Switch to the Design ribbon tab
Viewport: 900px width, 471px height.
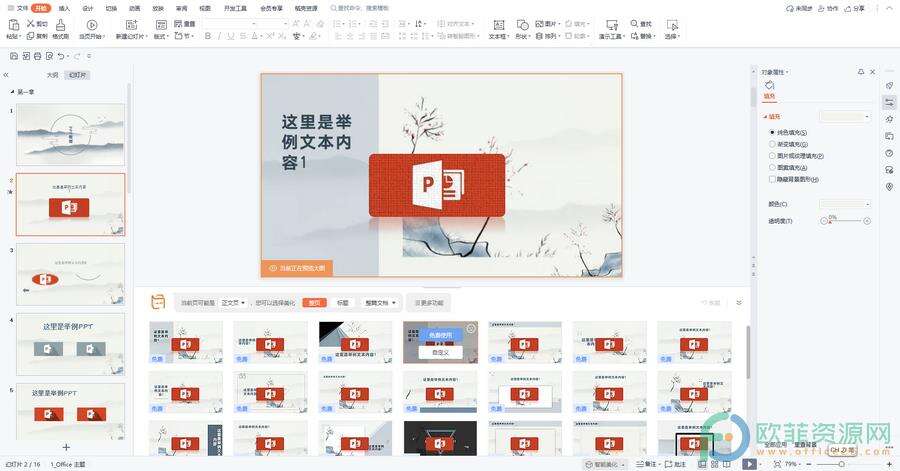point(88,9)
